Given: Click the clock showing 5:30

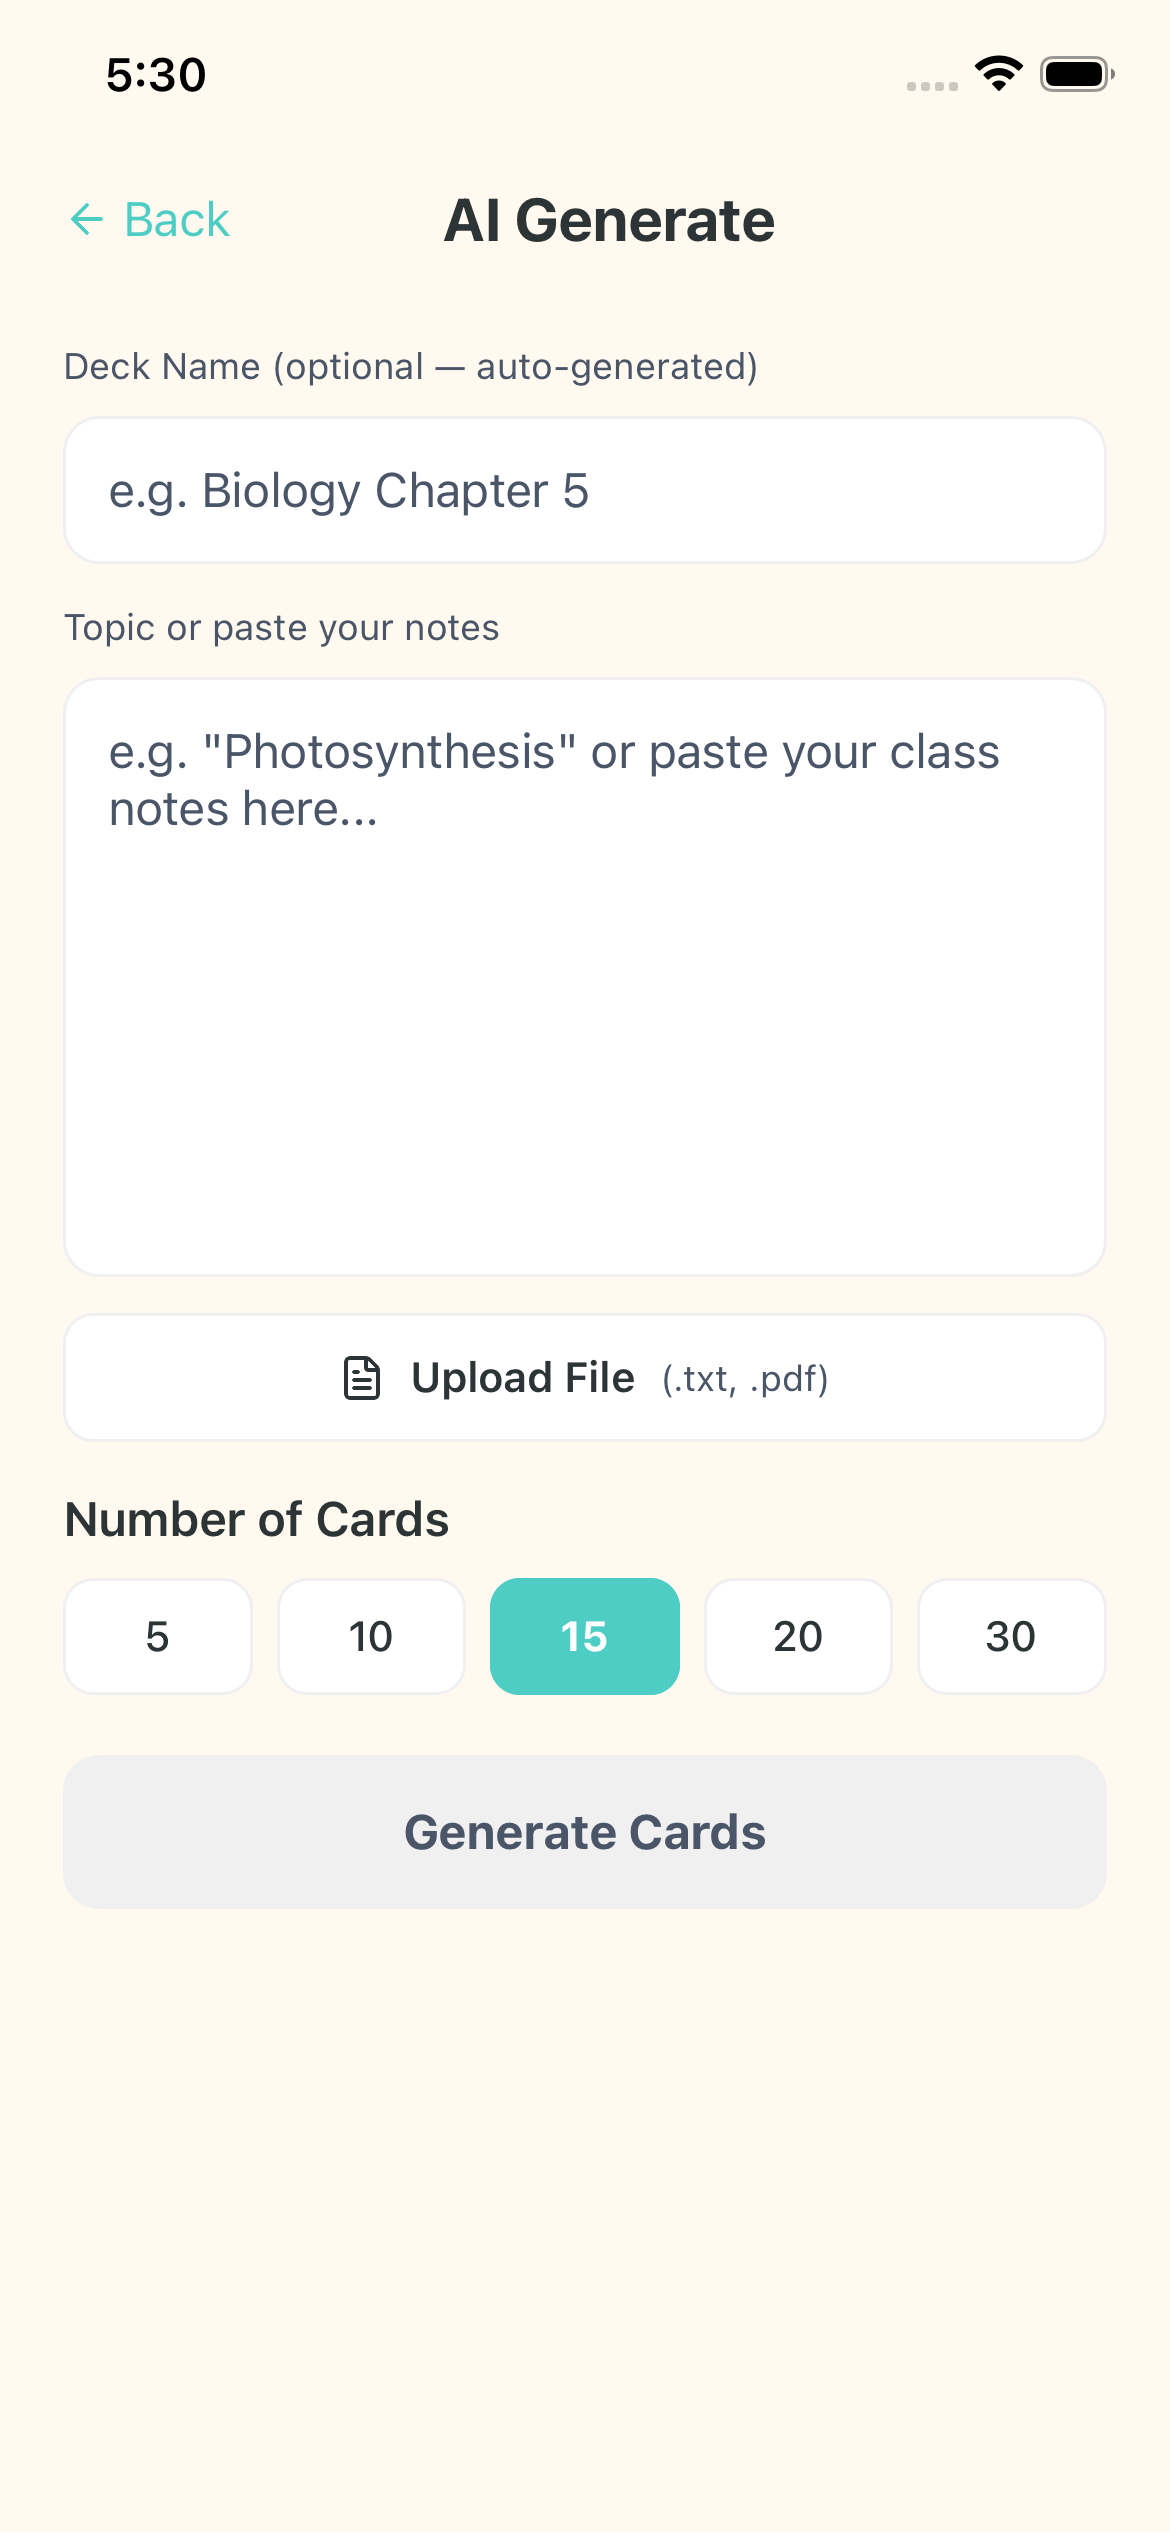Looking at the screenshot, I should click(156, 73).
